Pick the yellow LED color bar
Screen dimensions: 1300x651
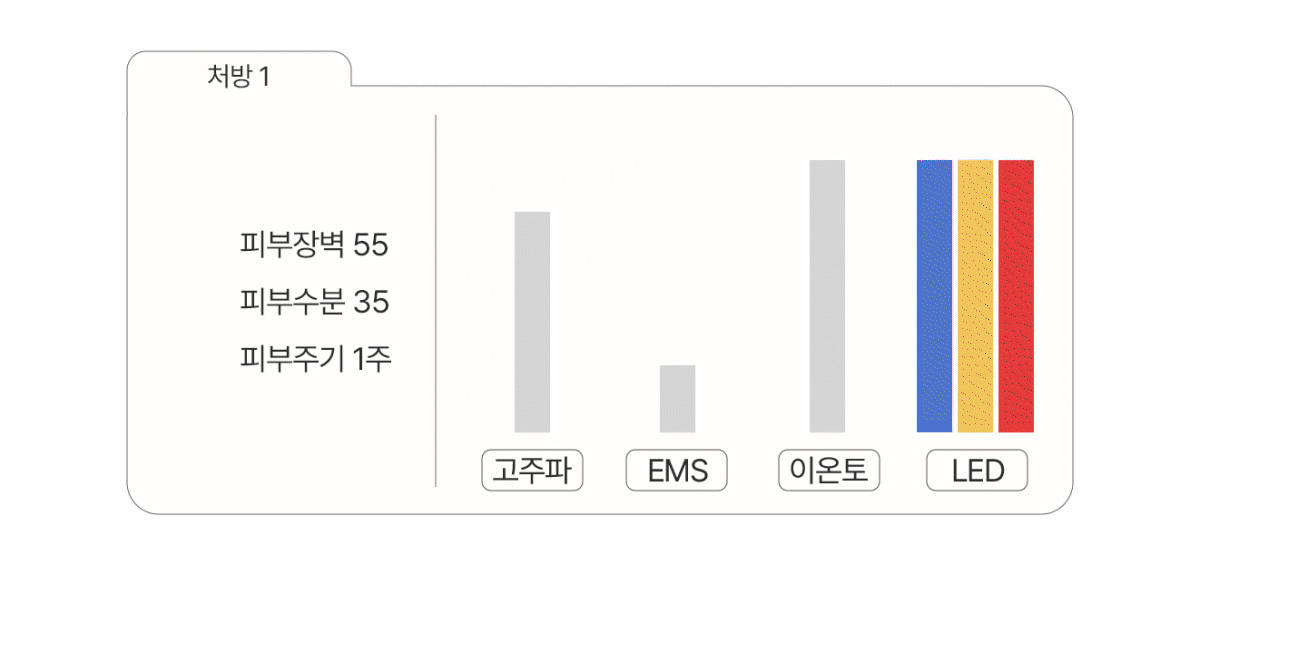tap(975, 296)
